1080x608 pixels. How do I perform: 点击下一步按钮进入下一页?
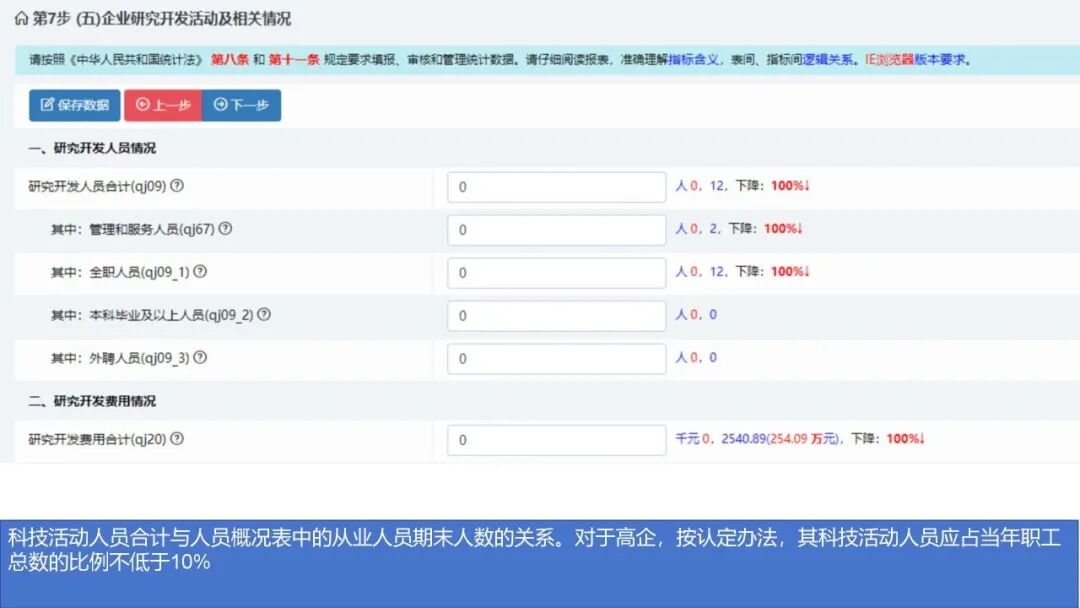pyautogui.click(x=243, y=103)
